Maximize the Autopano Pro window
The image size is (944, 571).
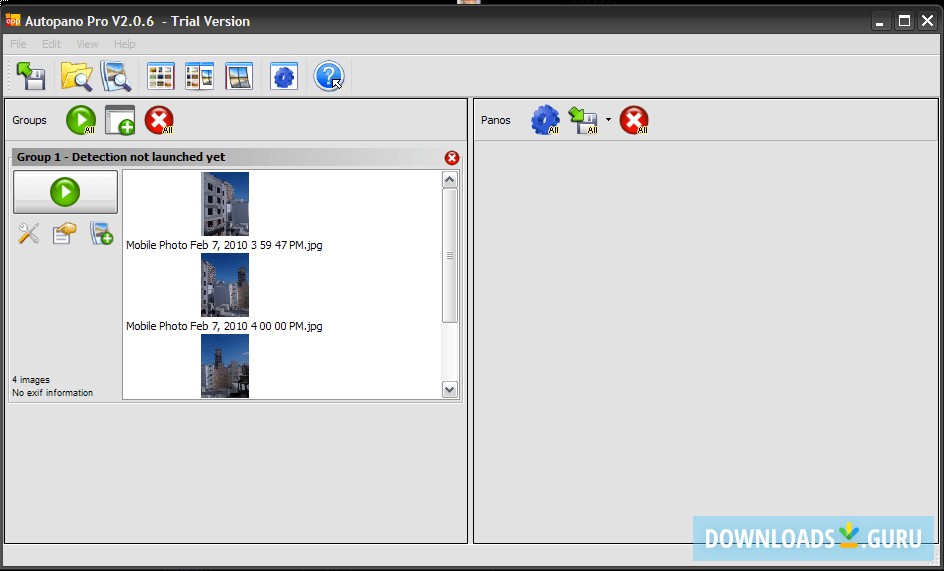pos(904,22)
